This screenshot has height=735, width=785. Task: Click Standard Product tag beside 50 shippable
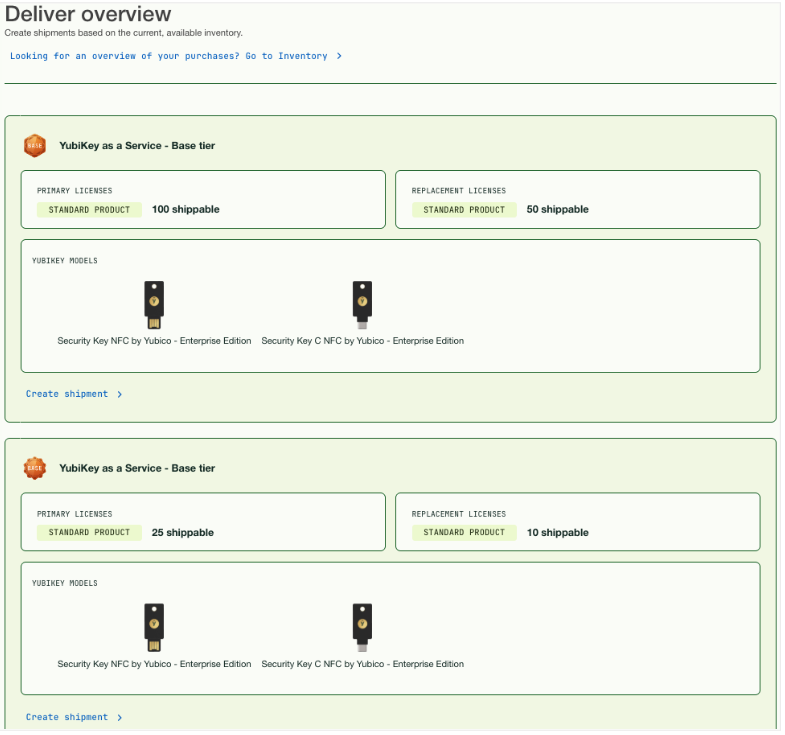point(464,210)
